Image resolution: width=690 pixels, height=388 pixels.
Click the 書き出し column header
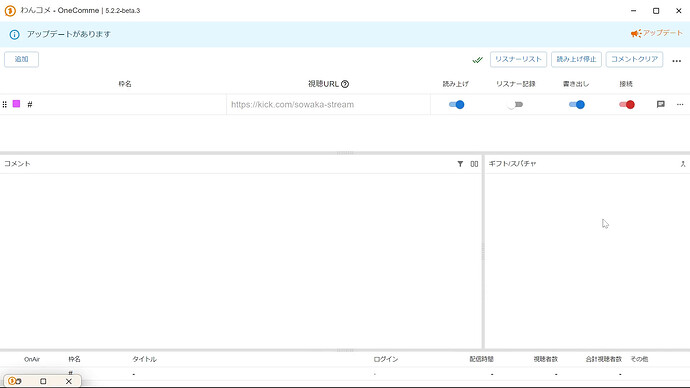pos(576,84)
